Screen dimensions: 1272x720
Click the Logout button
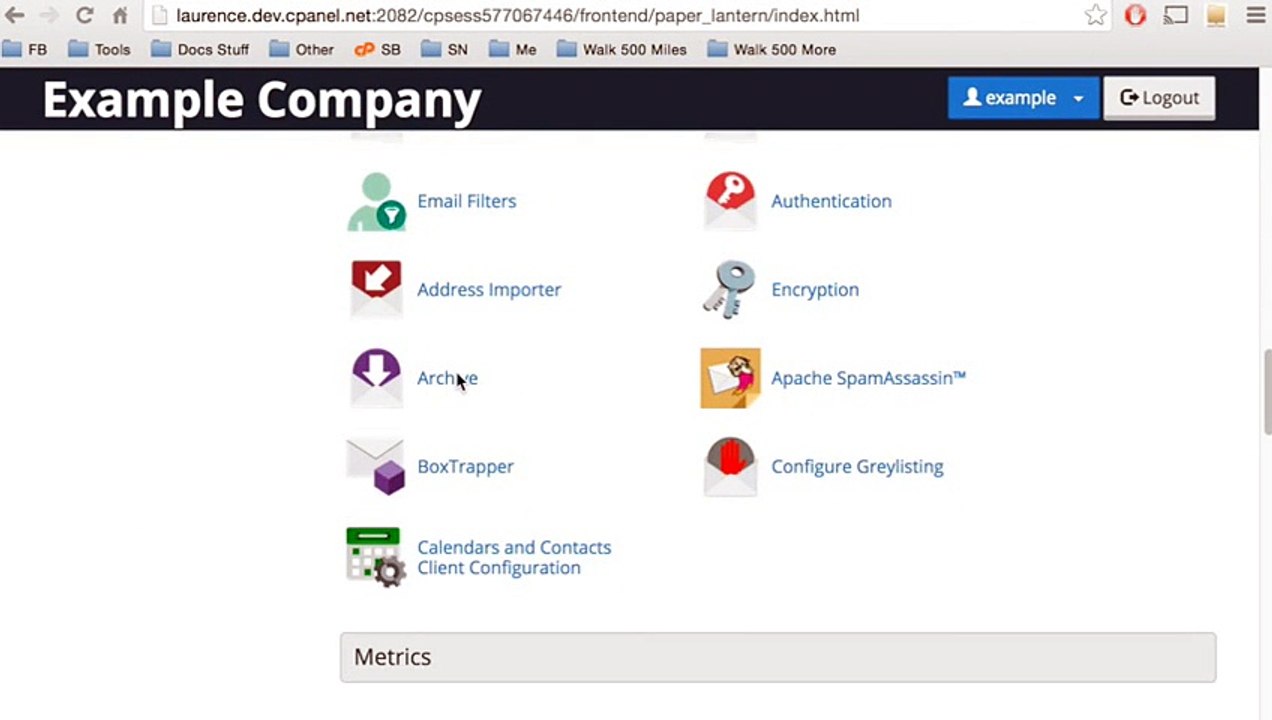pos(1159,98)
